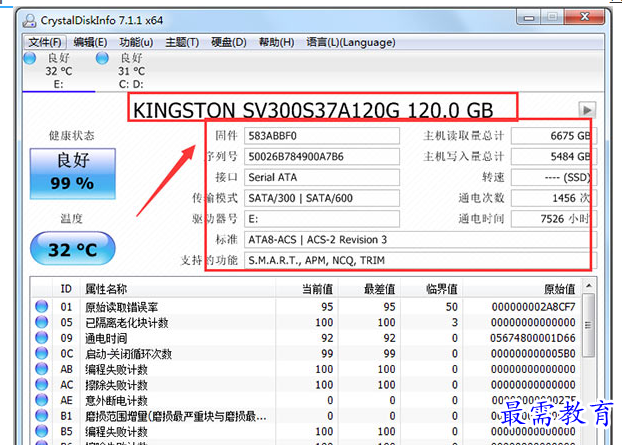Click the drive letter field E:
Screen dimensions: 622x445
coord(322,219)
